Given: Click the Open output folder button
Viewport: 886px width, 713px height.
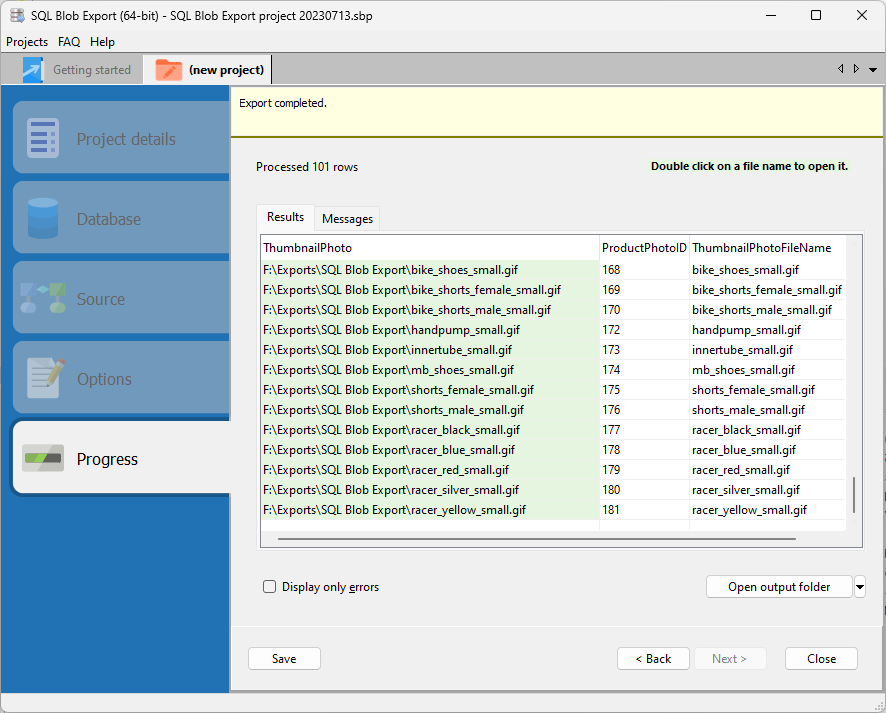Looking at the screenshot, I should click(779, 587).
